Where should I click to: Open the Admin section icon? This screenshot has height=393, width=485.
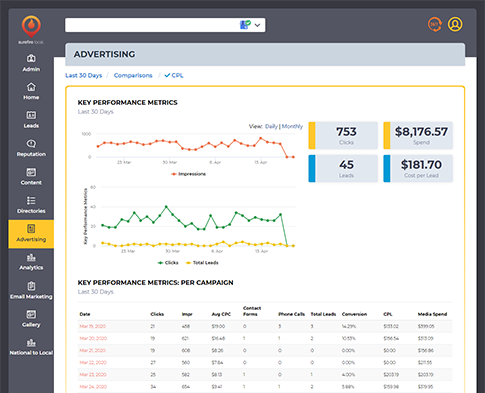[x=31, y=58]
